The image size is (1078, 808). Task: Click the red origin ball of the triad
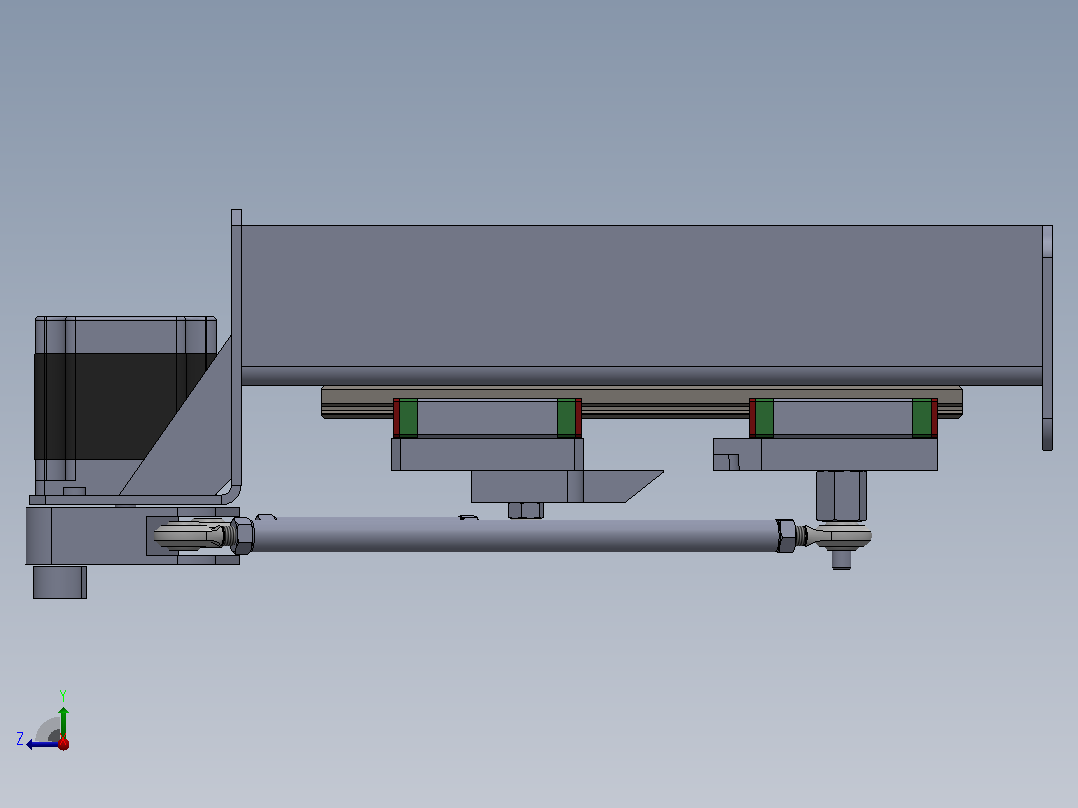point(63,743)
